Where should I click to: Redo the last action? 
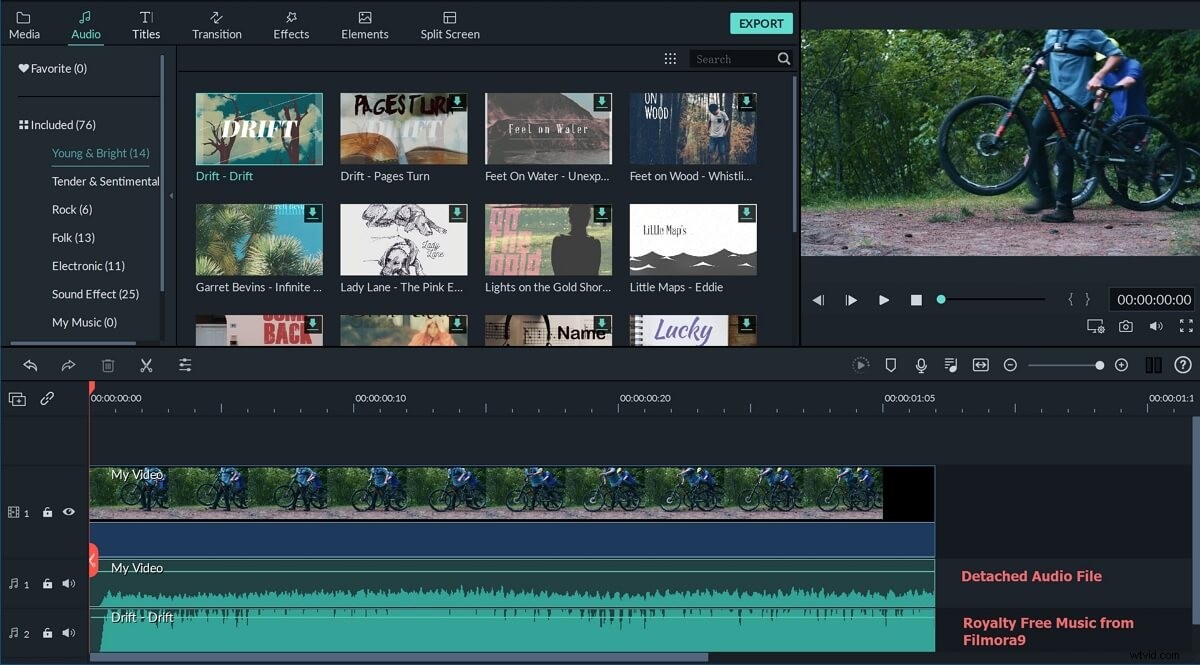(x=68, y=365)
